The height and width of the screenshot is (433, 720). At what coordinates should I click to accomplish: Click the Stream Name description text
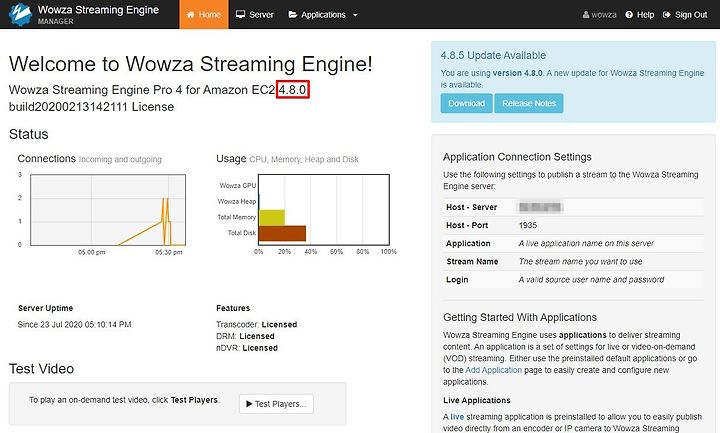tap(580, 262)
